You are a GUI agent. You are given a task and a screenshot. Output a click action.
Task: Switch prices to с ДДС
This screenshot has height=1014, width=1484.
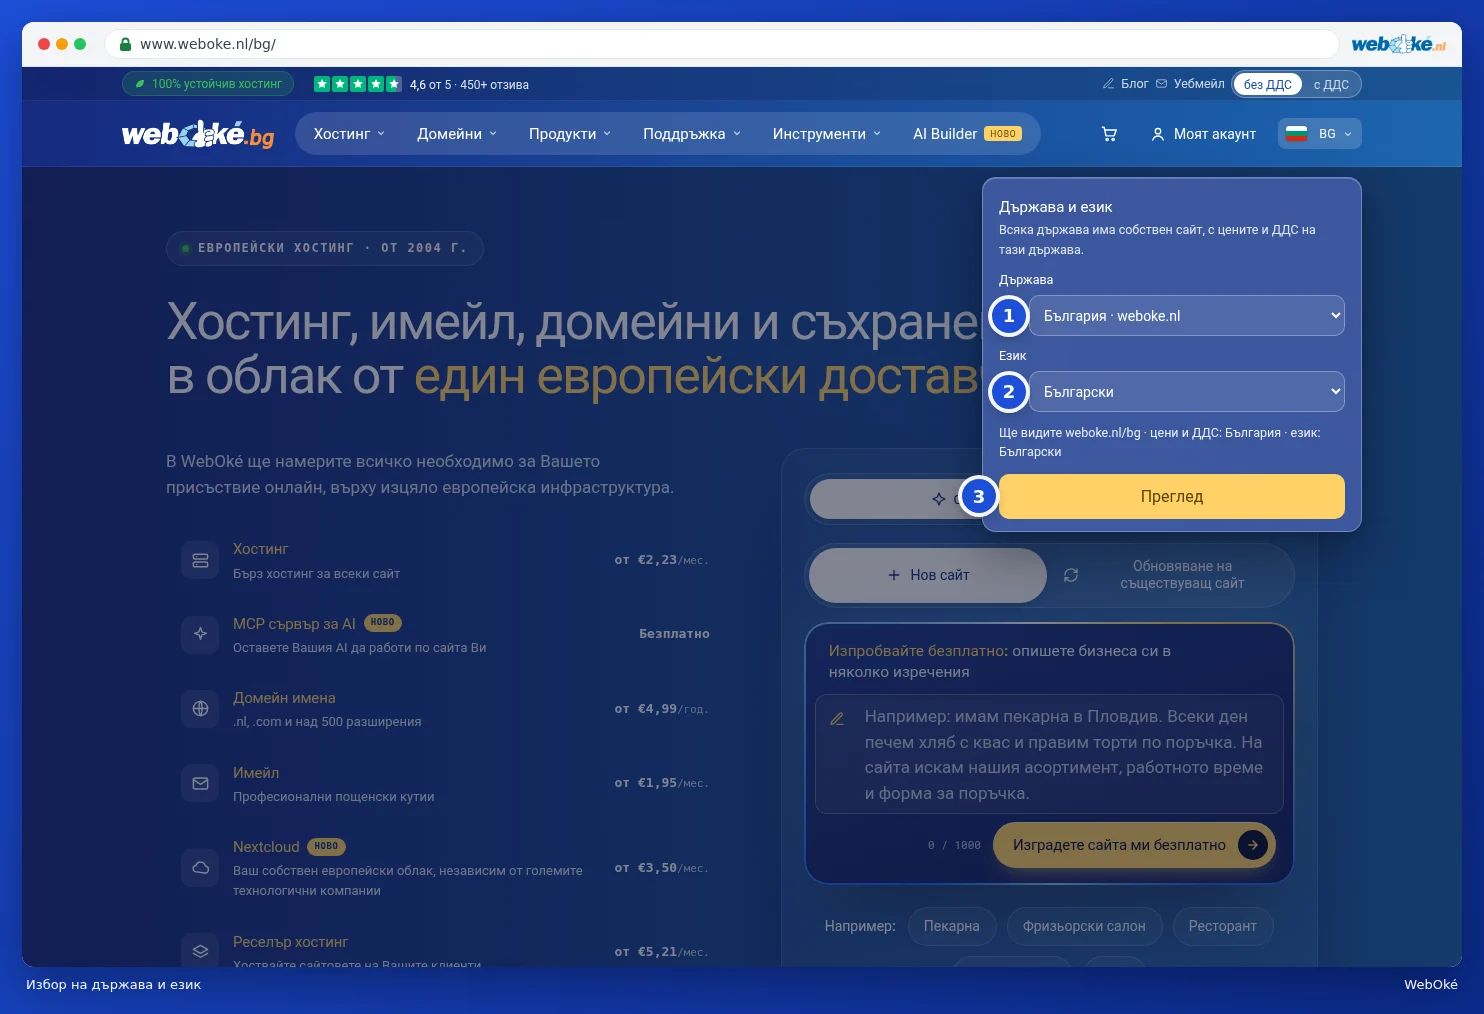[x=1331, y=84]
